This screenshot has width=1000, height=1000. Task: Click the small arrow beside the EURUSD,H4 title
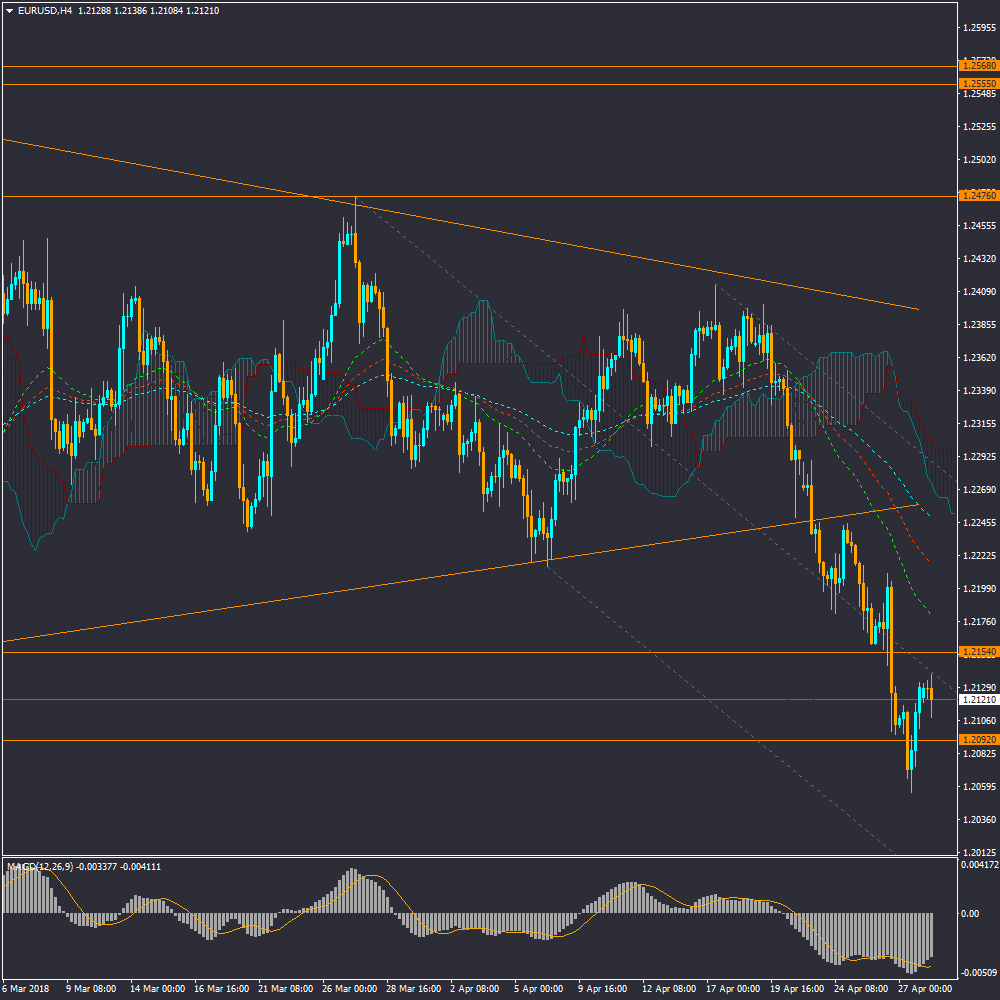[x=10, y=11]
